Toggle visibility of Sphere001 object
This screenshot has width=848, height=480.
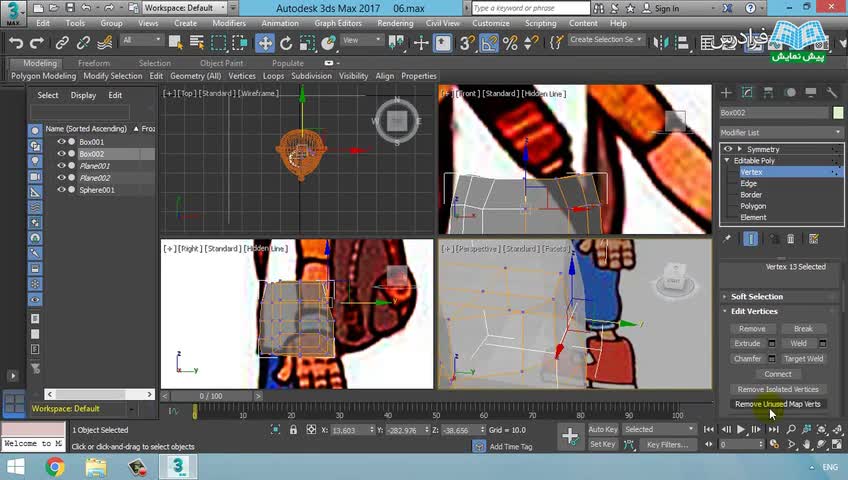pos(61,190)
